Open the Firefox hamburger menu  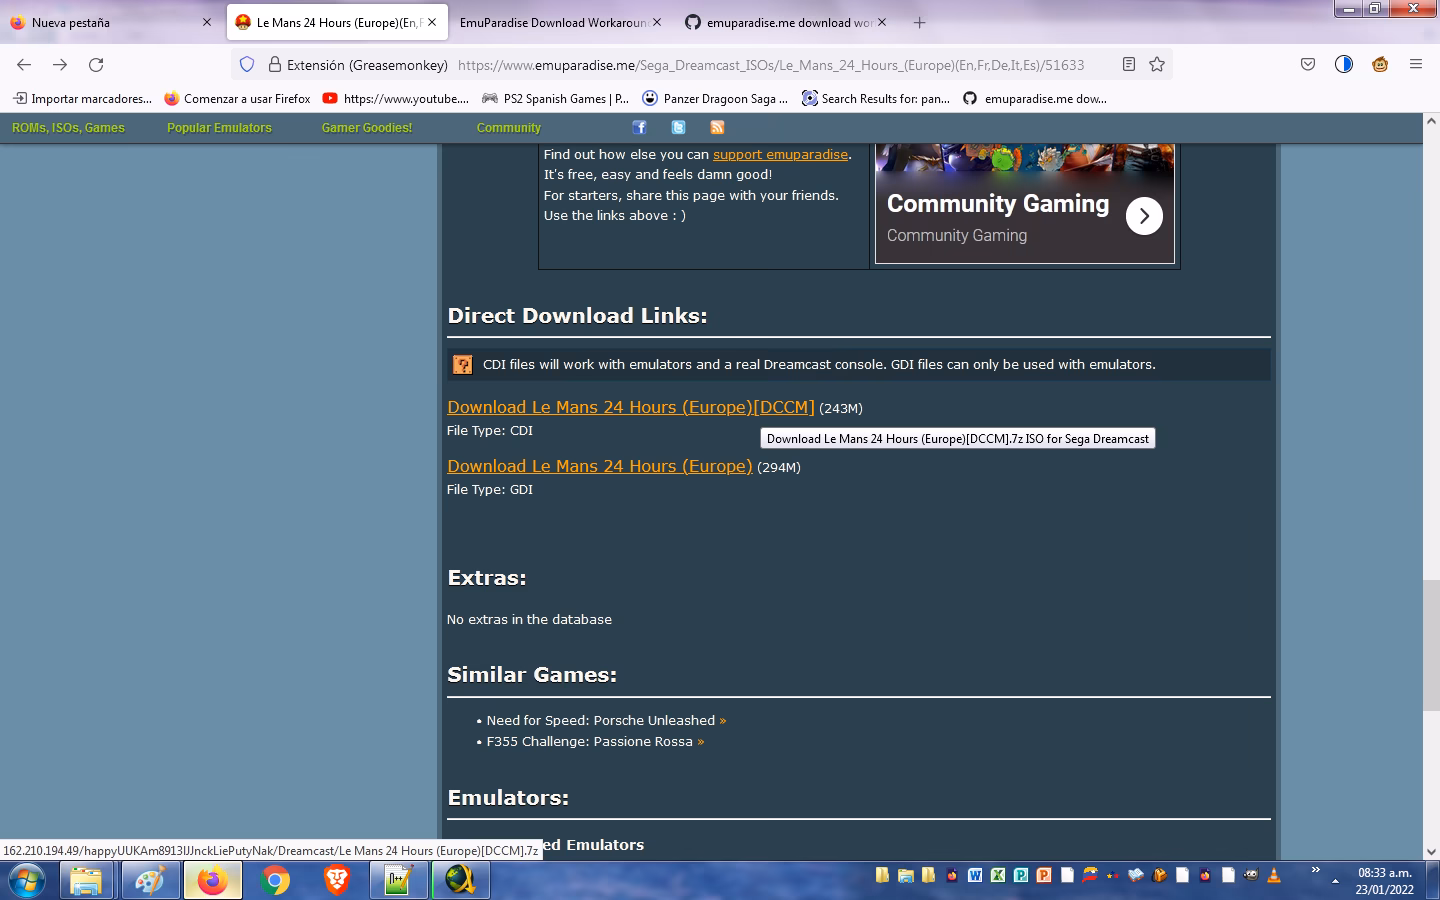1416,64
